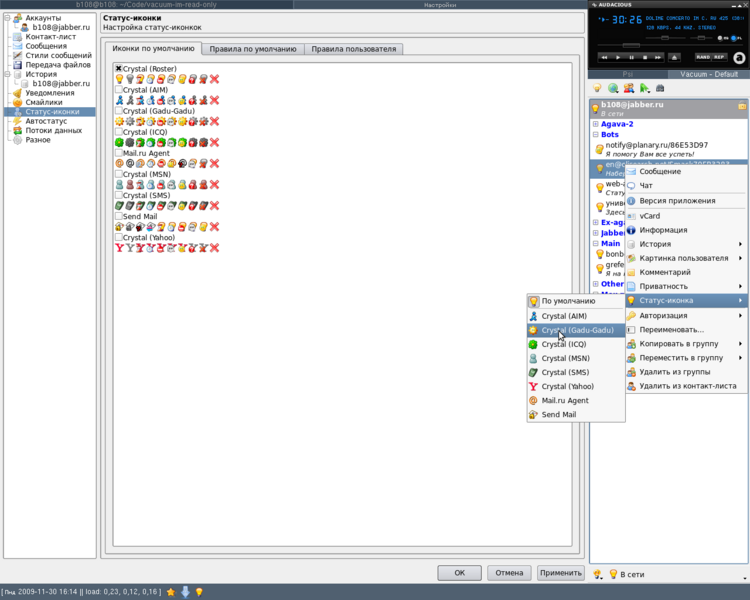Click the lightbulb icon in roster toolbar

click(x=596, y=88)
